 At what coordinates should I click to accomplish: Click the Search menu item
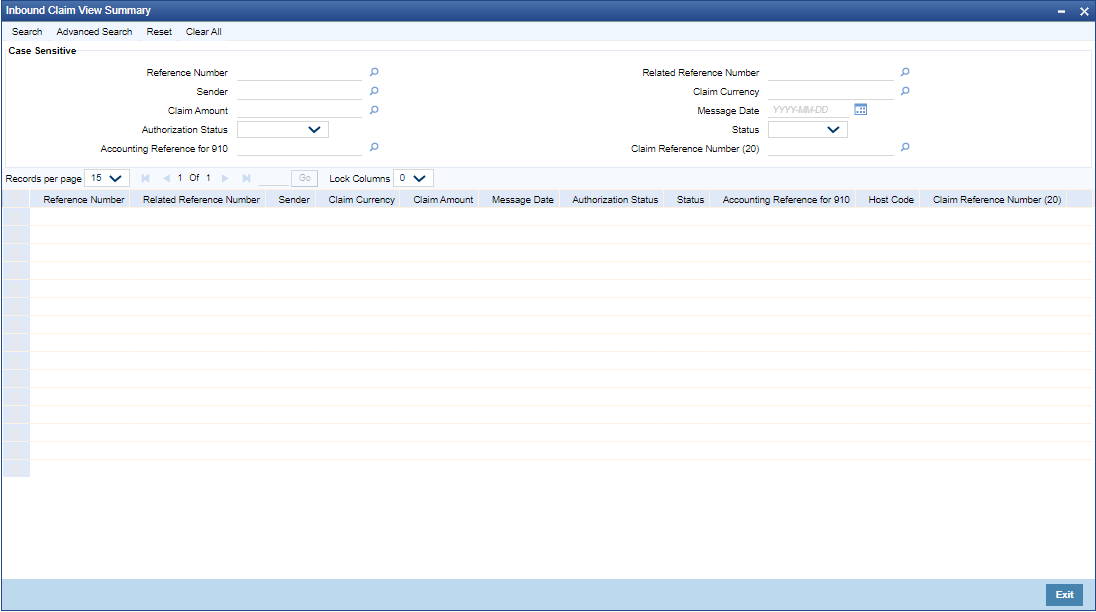(x=27, y=31)
